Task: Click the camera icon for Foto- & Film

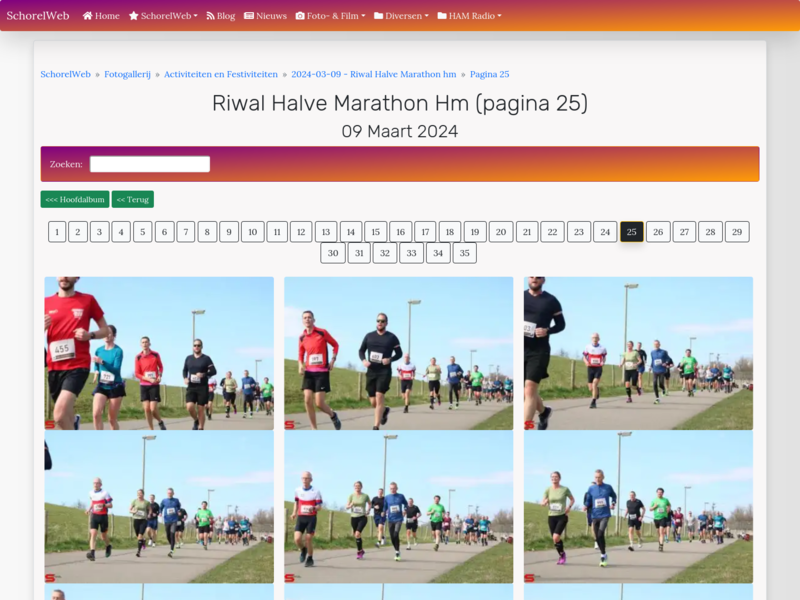Action: point(300,16)
